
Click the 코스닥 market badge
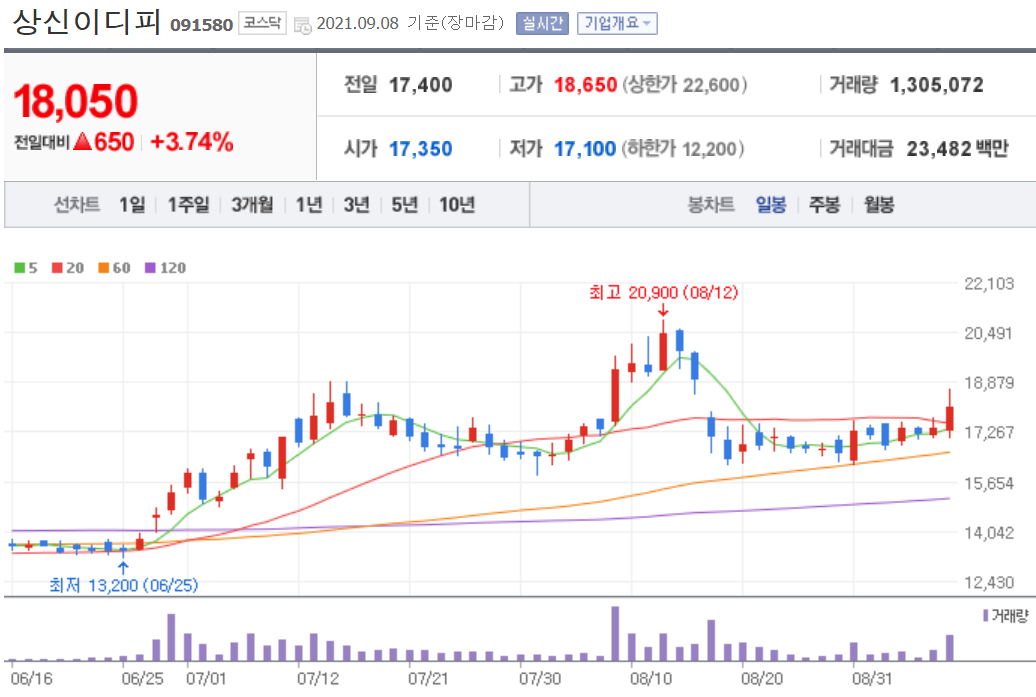click(x=262, y=23)
